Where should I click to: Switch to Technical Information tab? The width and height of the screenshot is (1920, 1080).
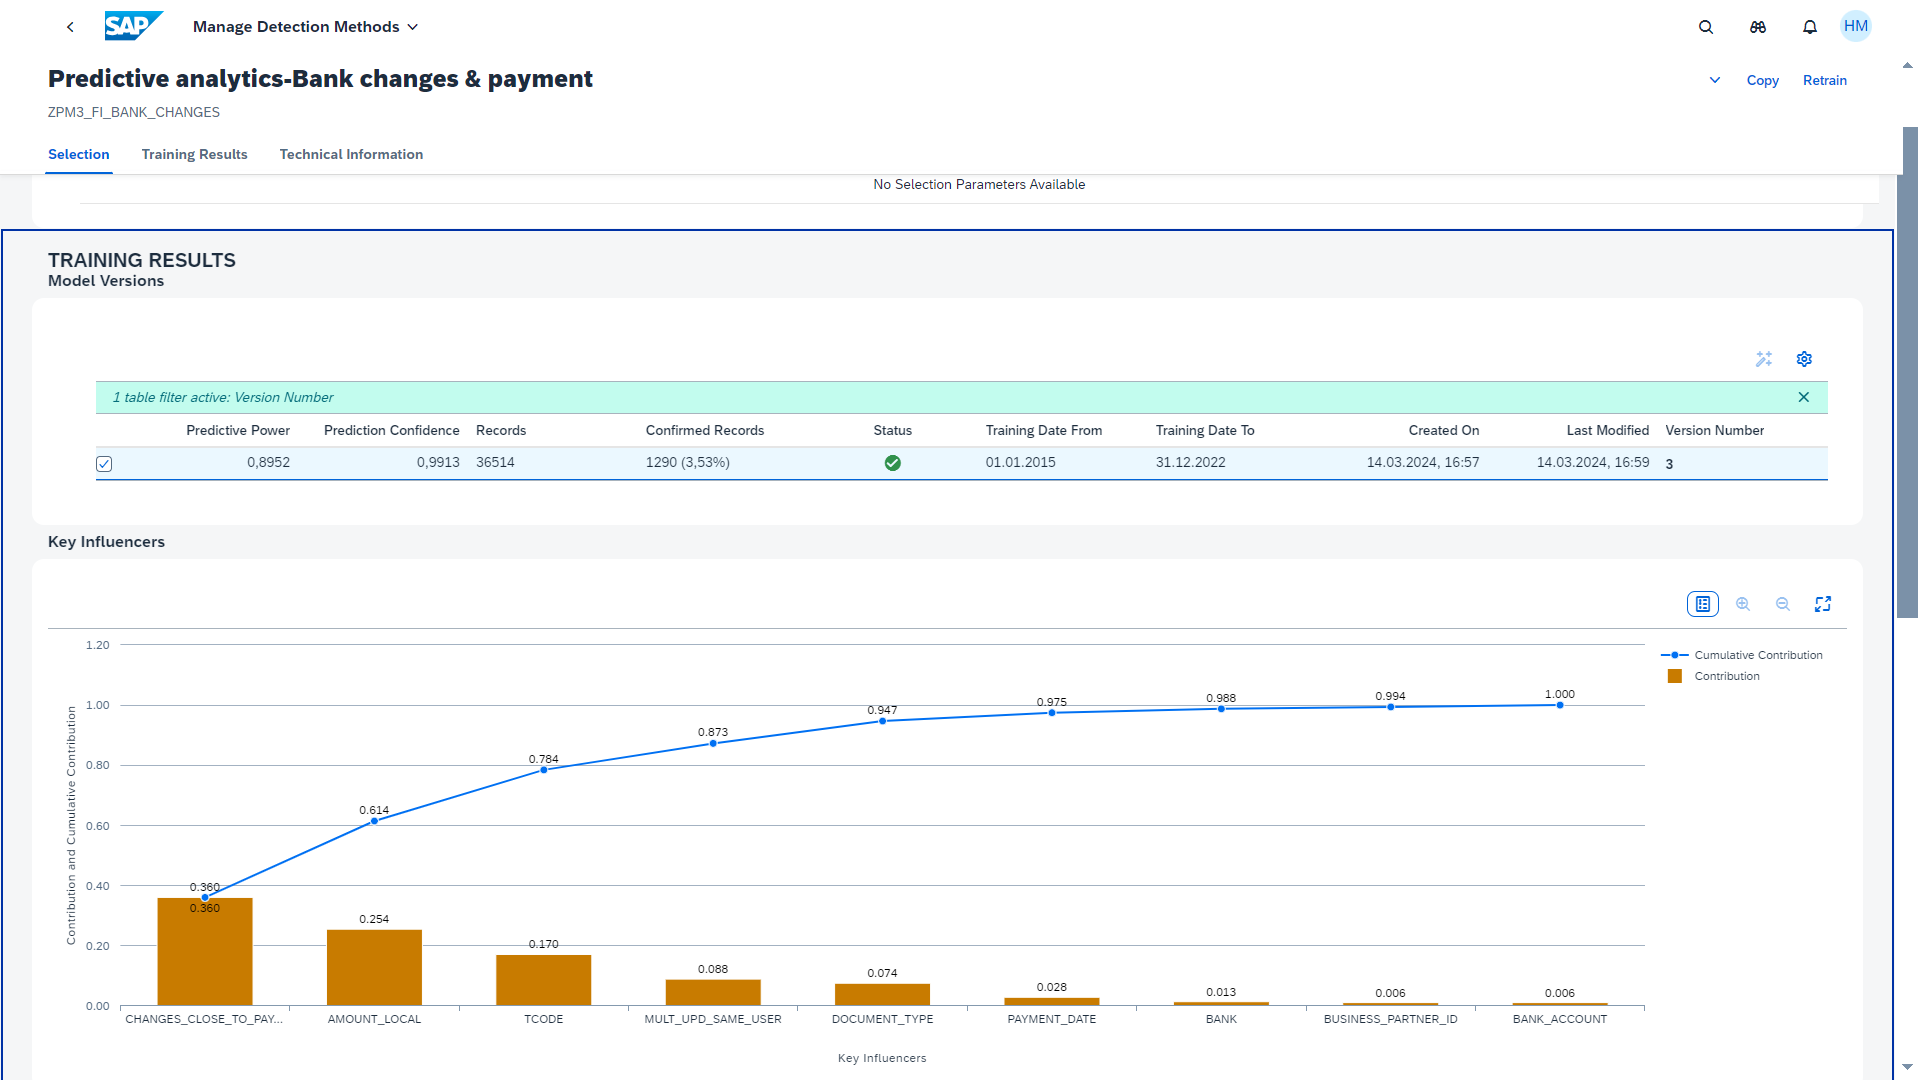tap(351, 154)
